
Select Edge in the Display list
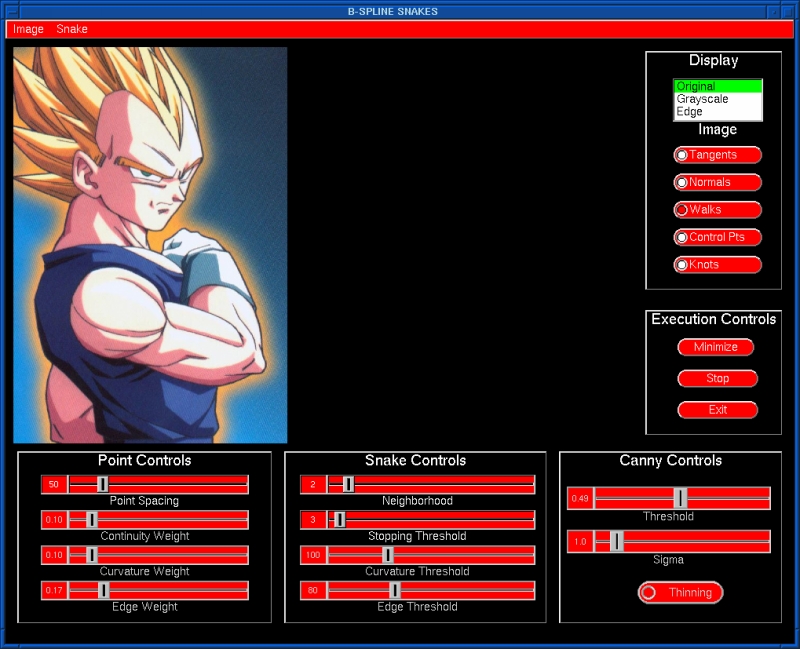coord(717,112)
